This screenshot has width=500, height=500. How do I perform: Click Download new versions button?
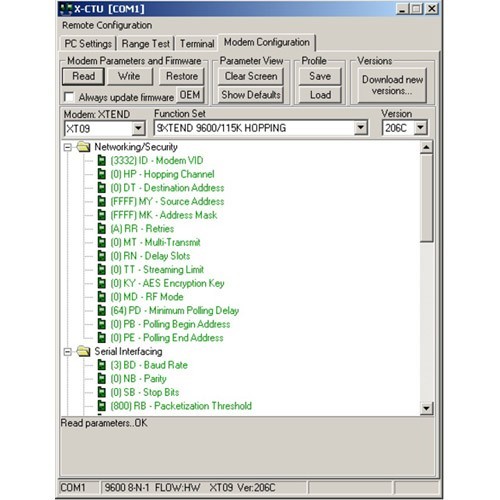pyautogui.click(x=392, y=85)
